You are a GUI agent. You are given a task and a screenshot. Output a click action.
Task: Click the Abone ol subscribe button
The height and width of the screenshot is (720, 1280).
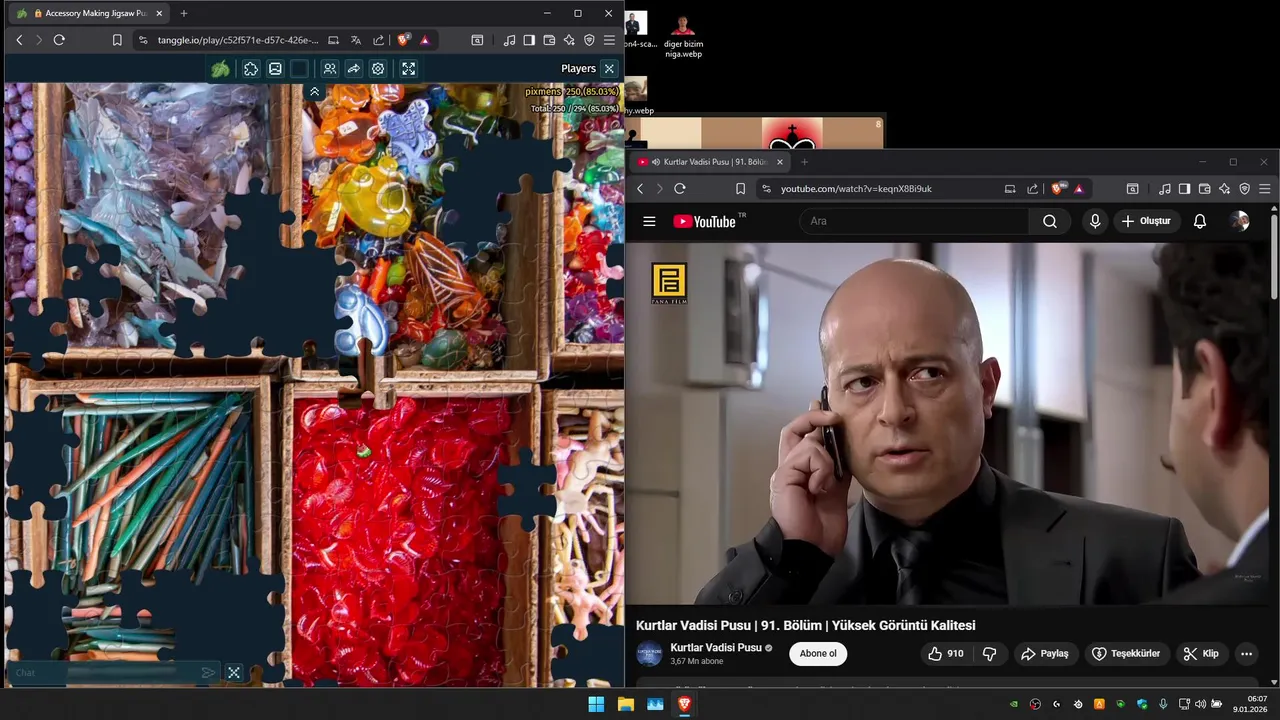818,653
